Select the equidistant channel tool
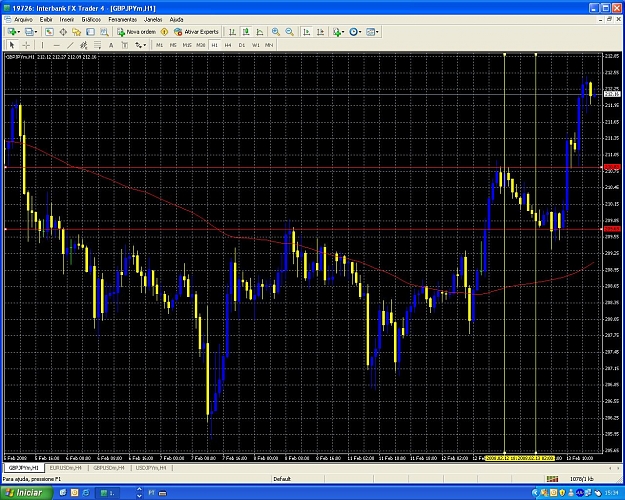Image resolution: width=625 pixels, height=500 pixels. (x=84, y=45)
